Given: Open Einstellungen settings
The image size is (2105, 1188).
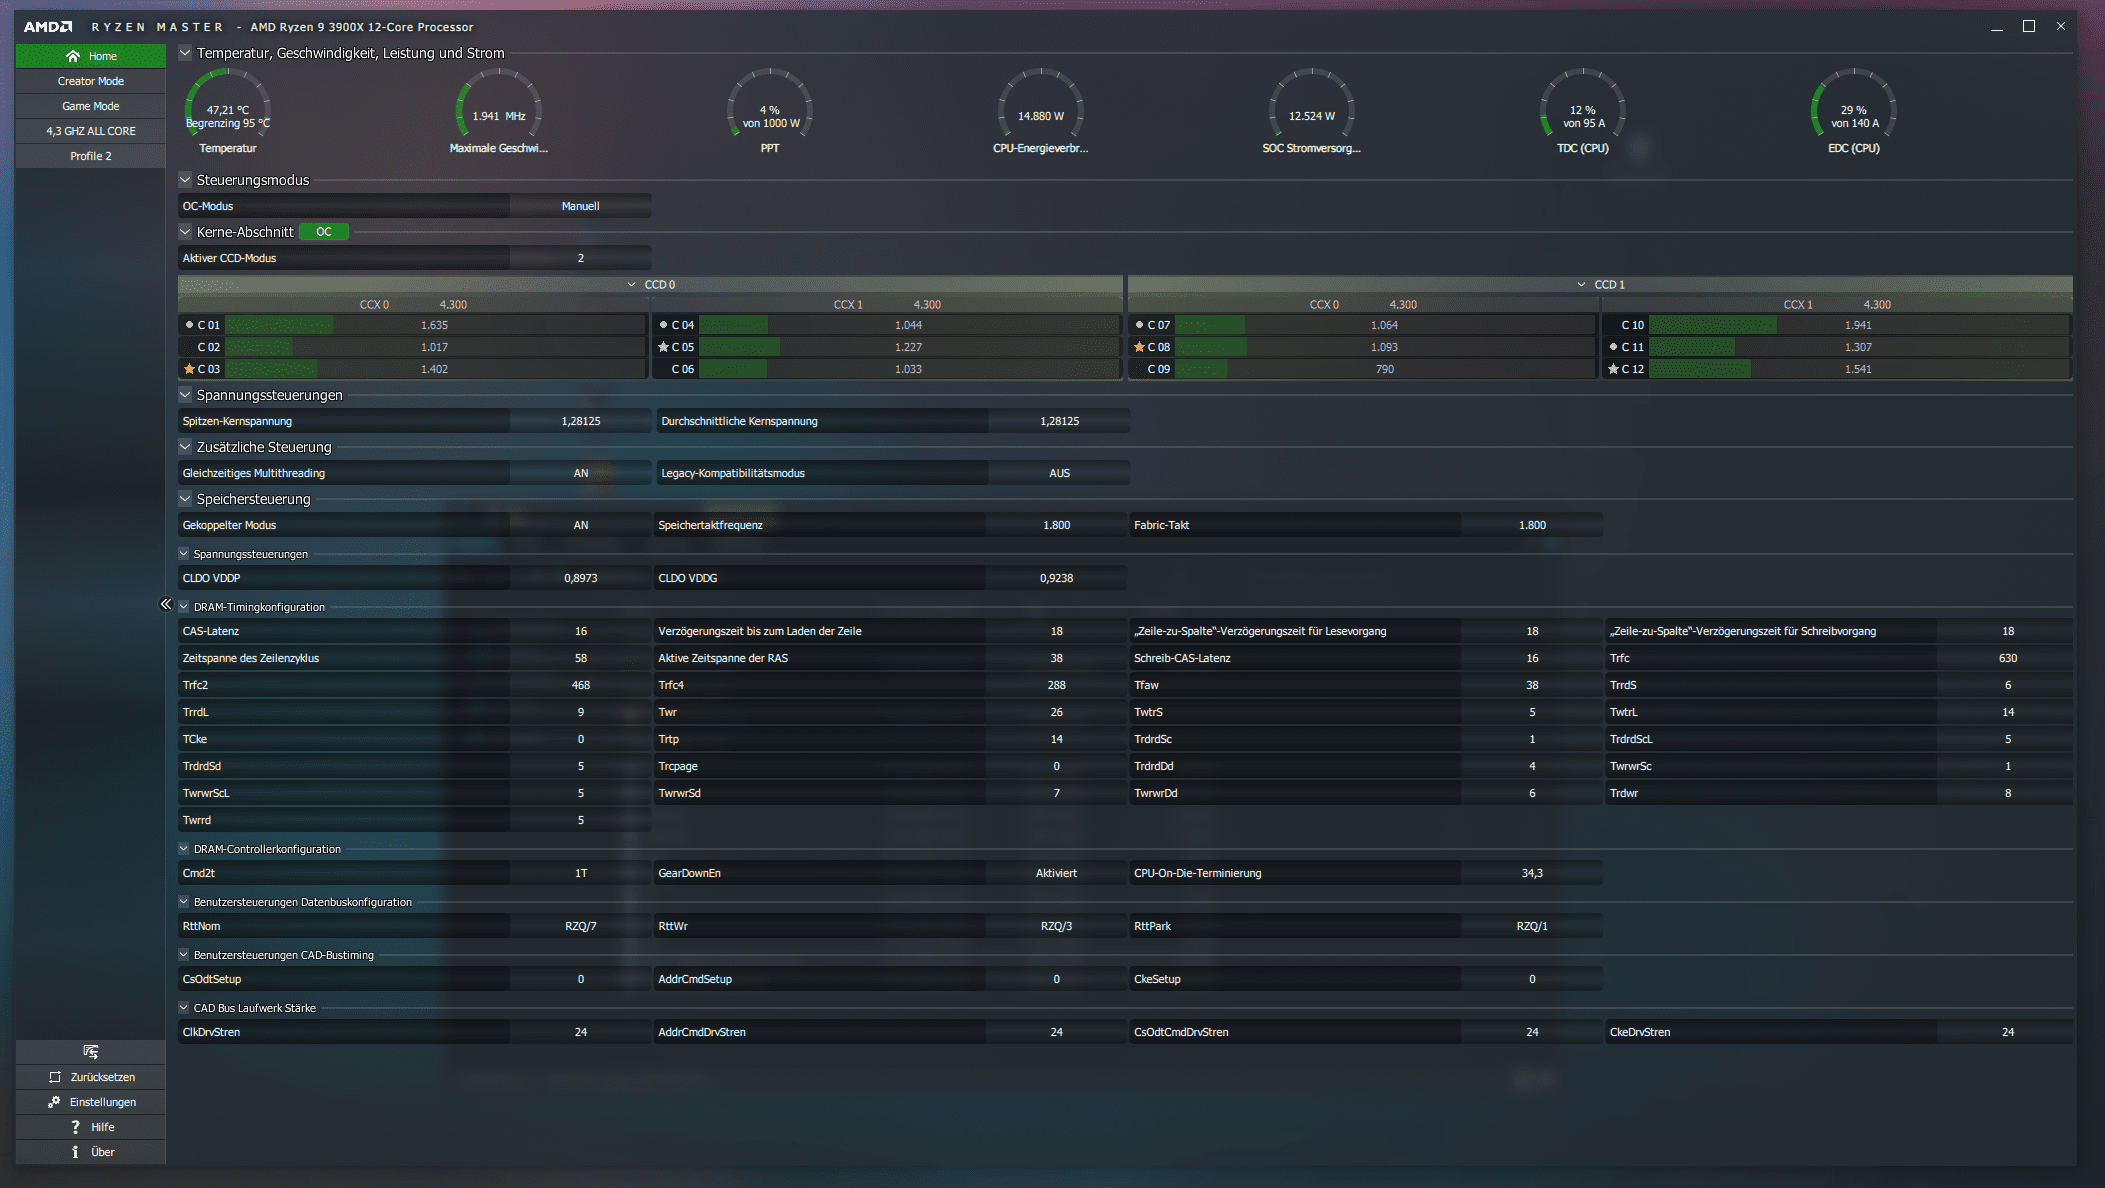Looking at the screenshot, I should (91, 1102).
